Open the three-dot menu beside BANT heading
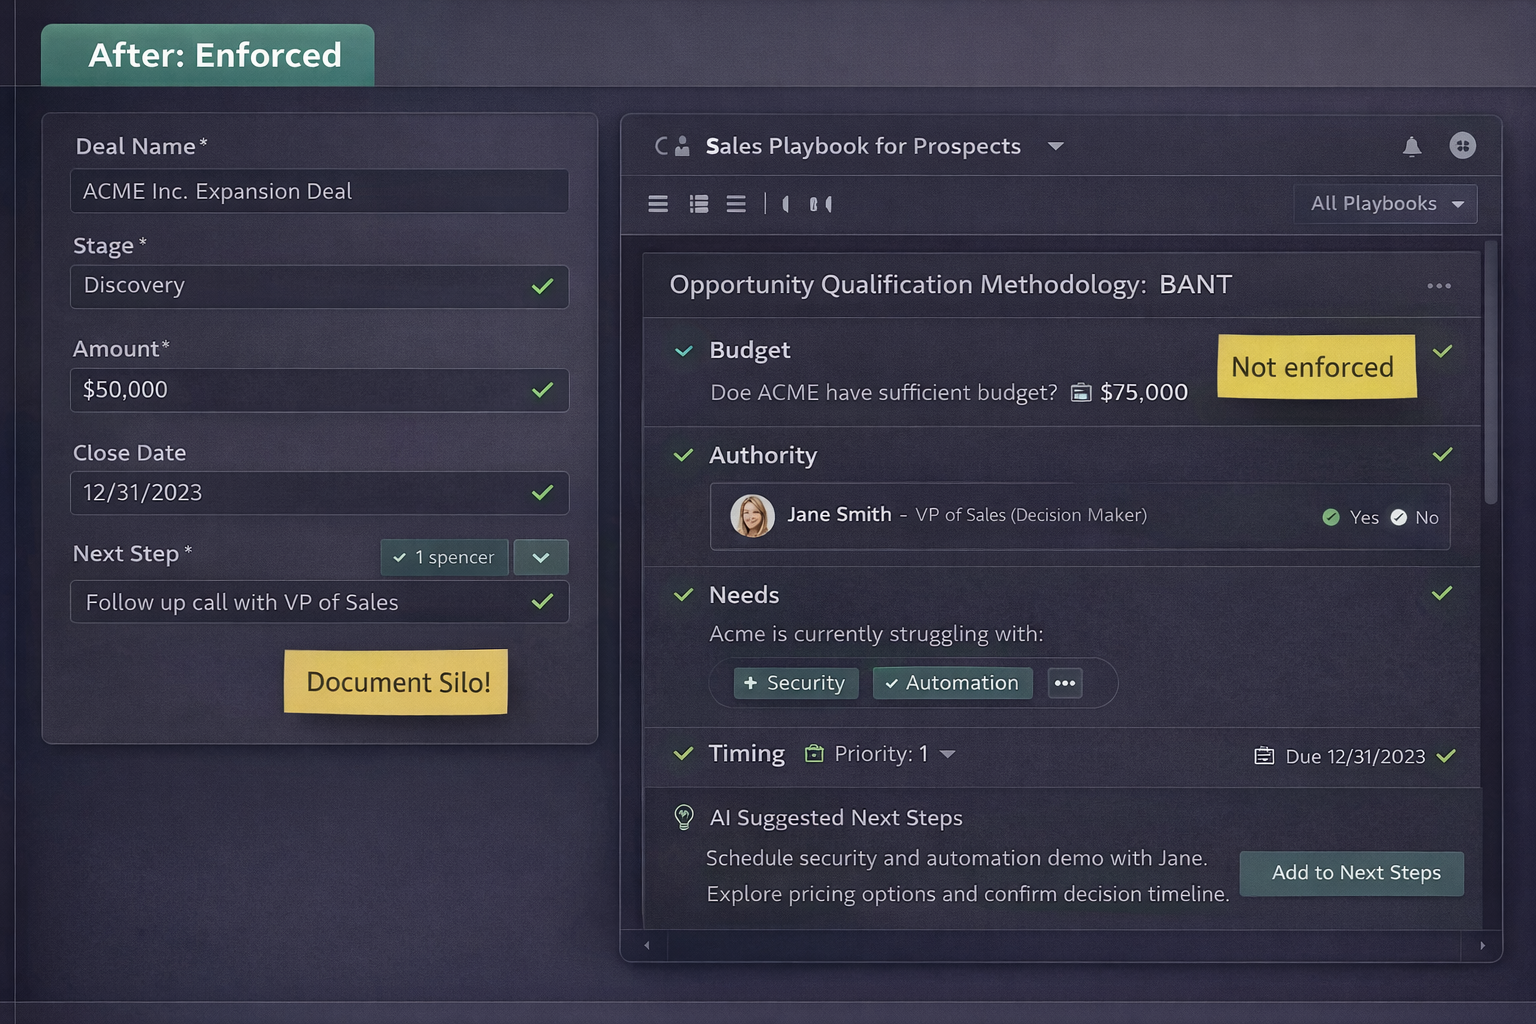1536x1024 pixels. 1438,286
